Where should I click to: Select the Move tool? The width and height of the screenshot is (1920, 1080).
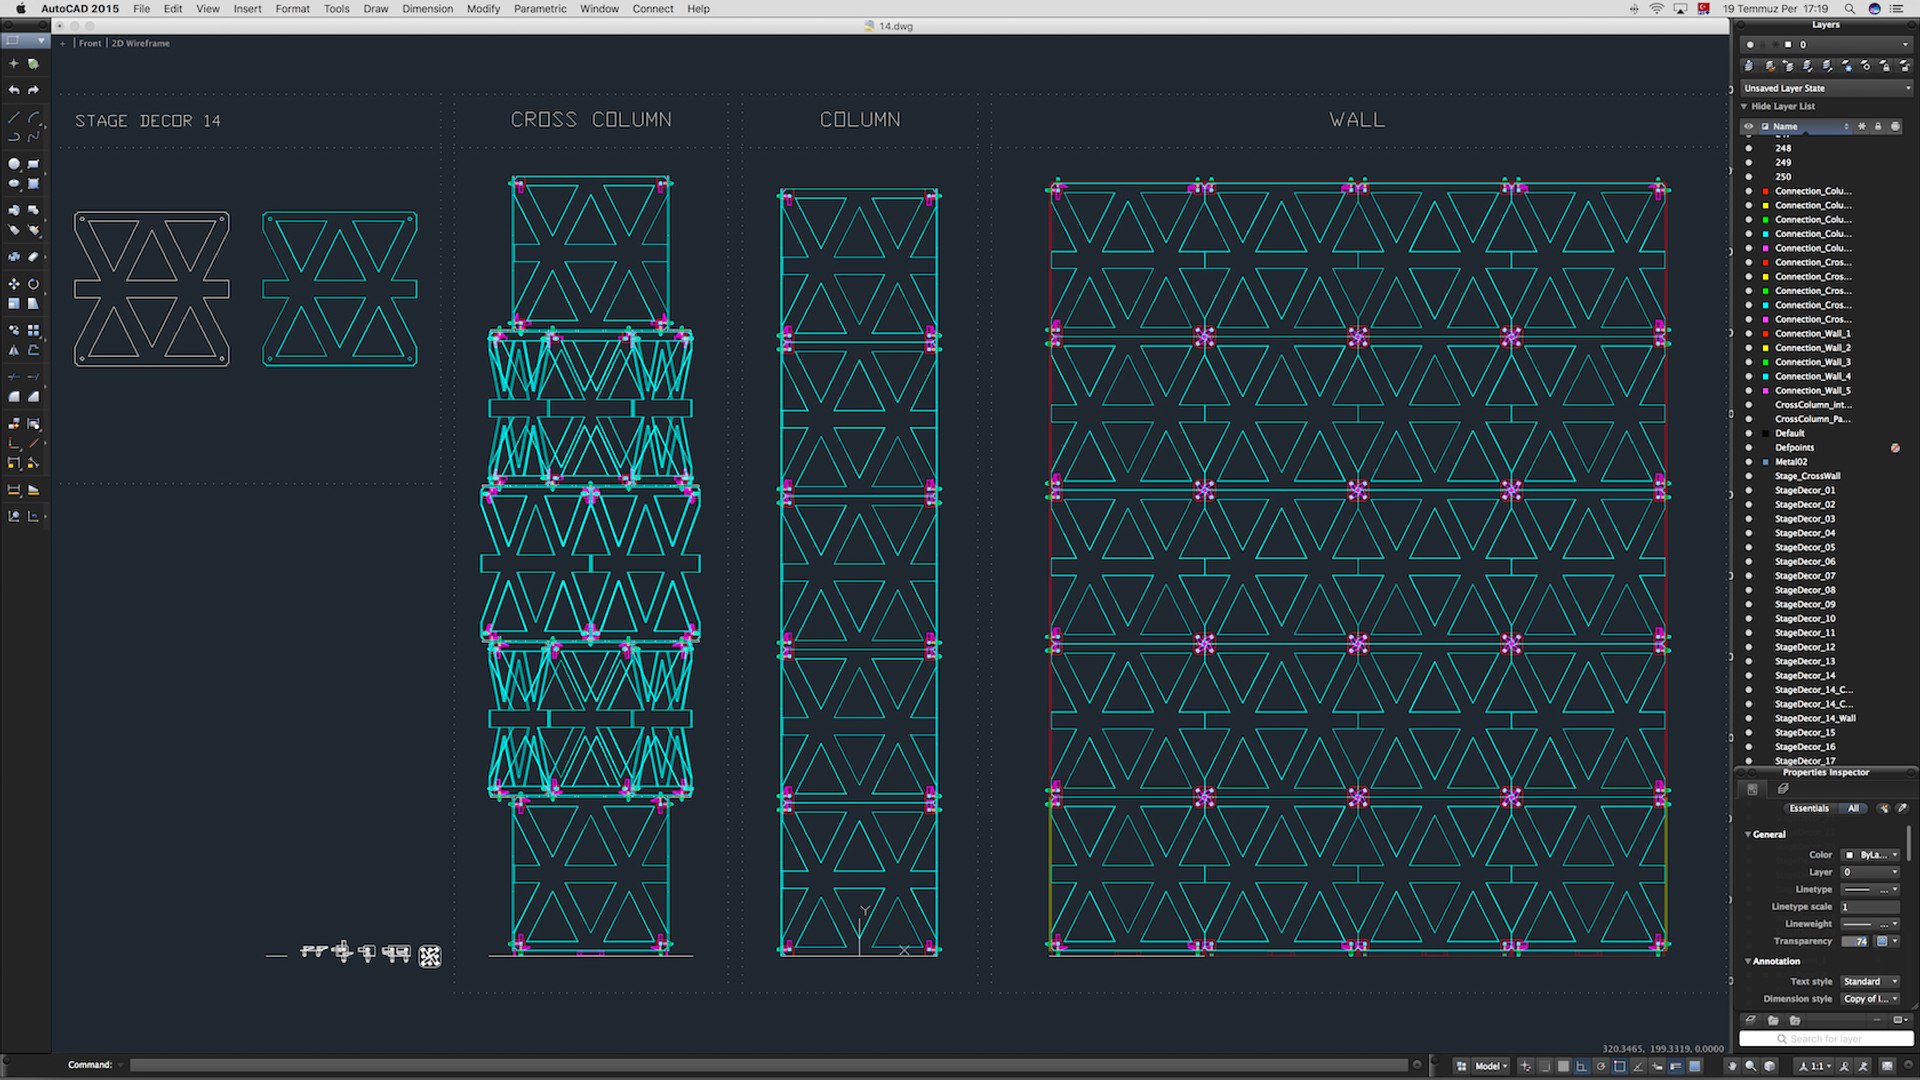(x=14, y=284)
